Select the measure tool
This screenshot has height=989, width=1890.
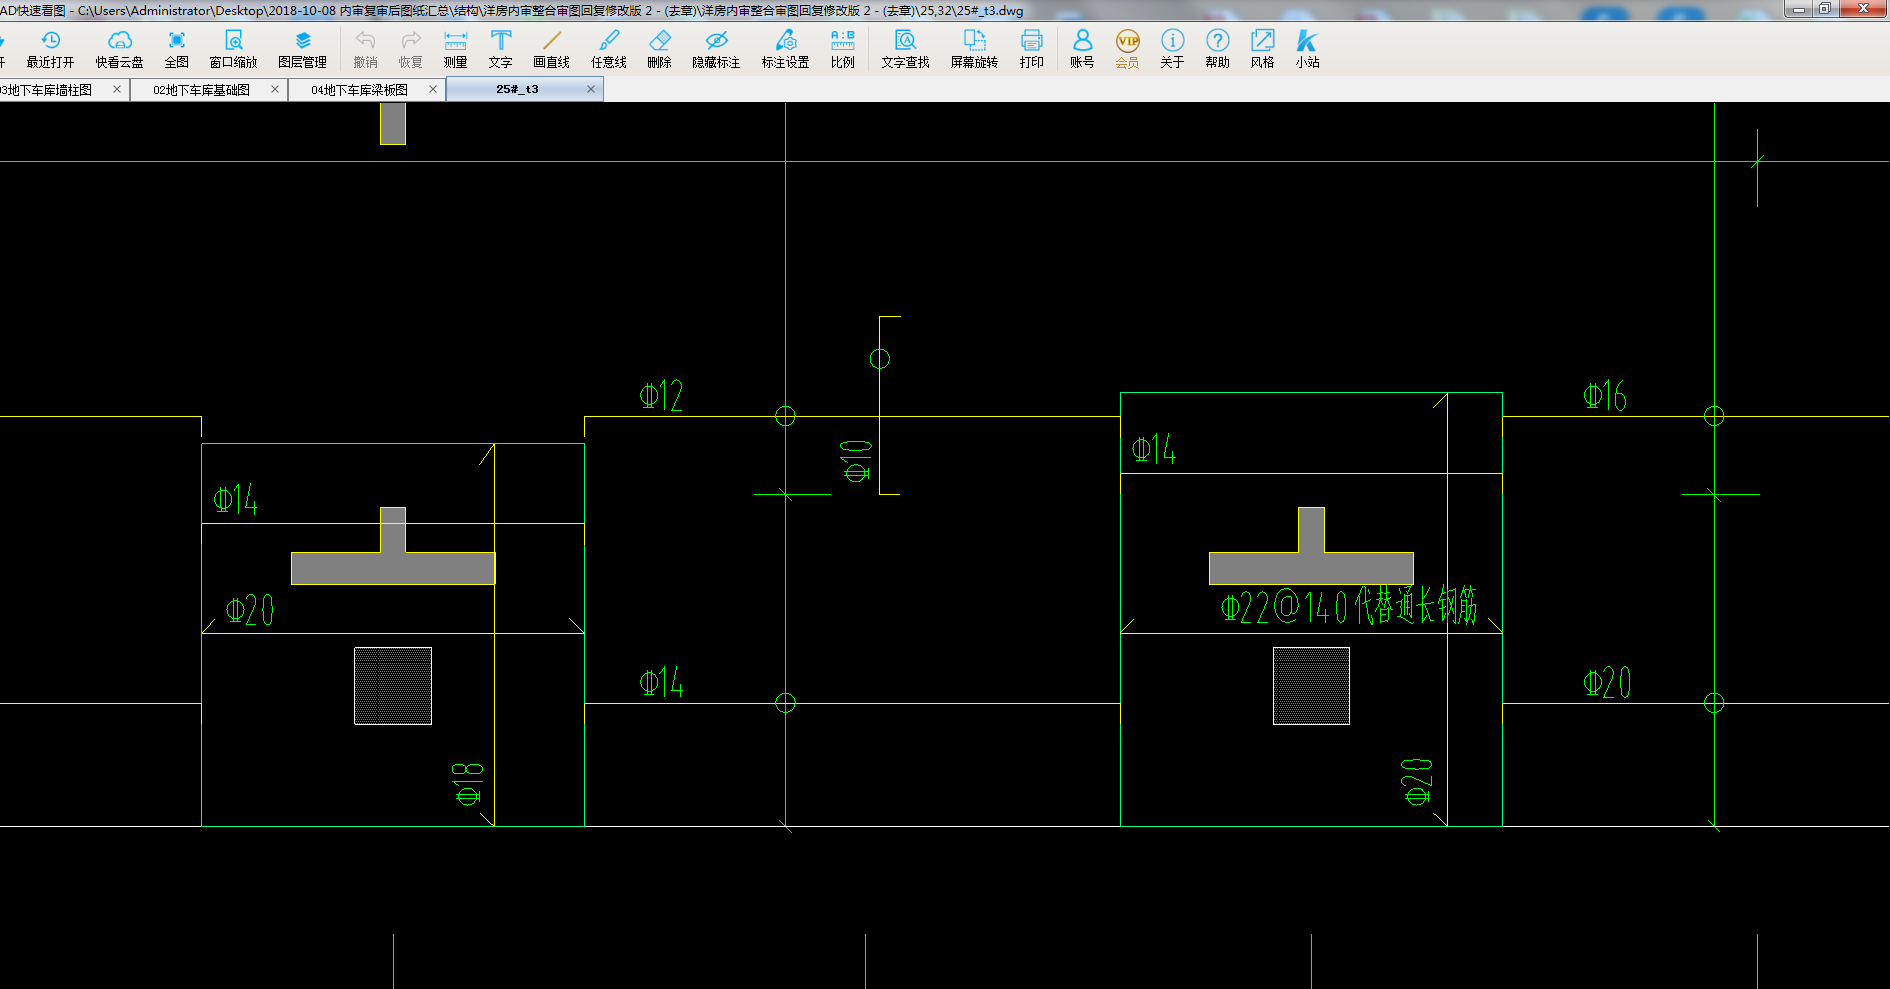tap(456, 49)
